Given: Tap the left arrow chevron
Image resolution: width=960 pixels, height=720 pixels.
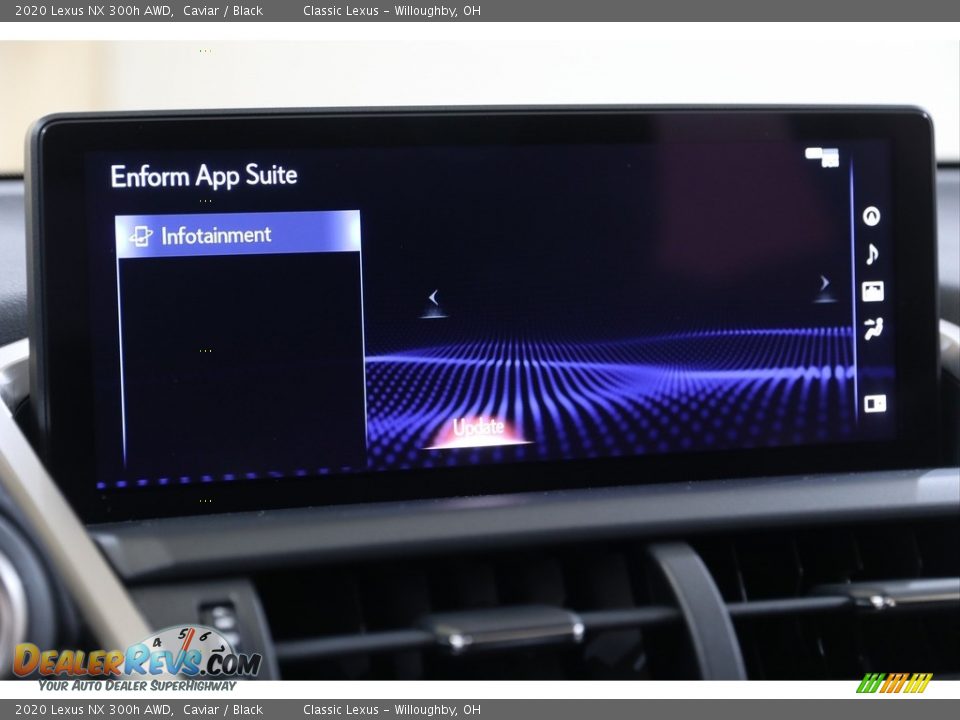Looking at the screenshot, I should pyautogui.click(x=433, y=298).
